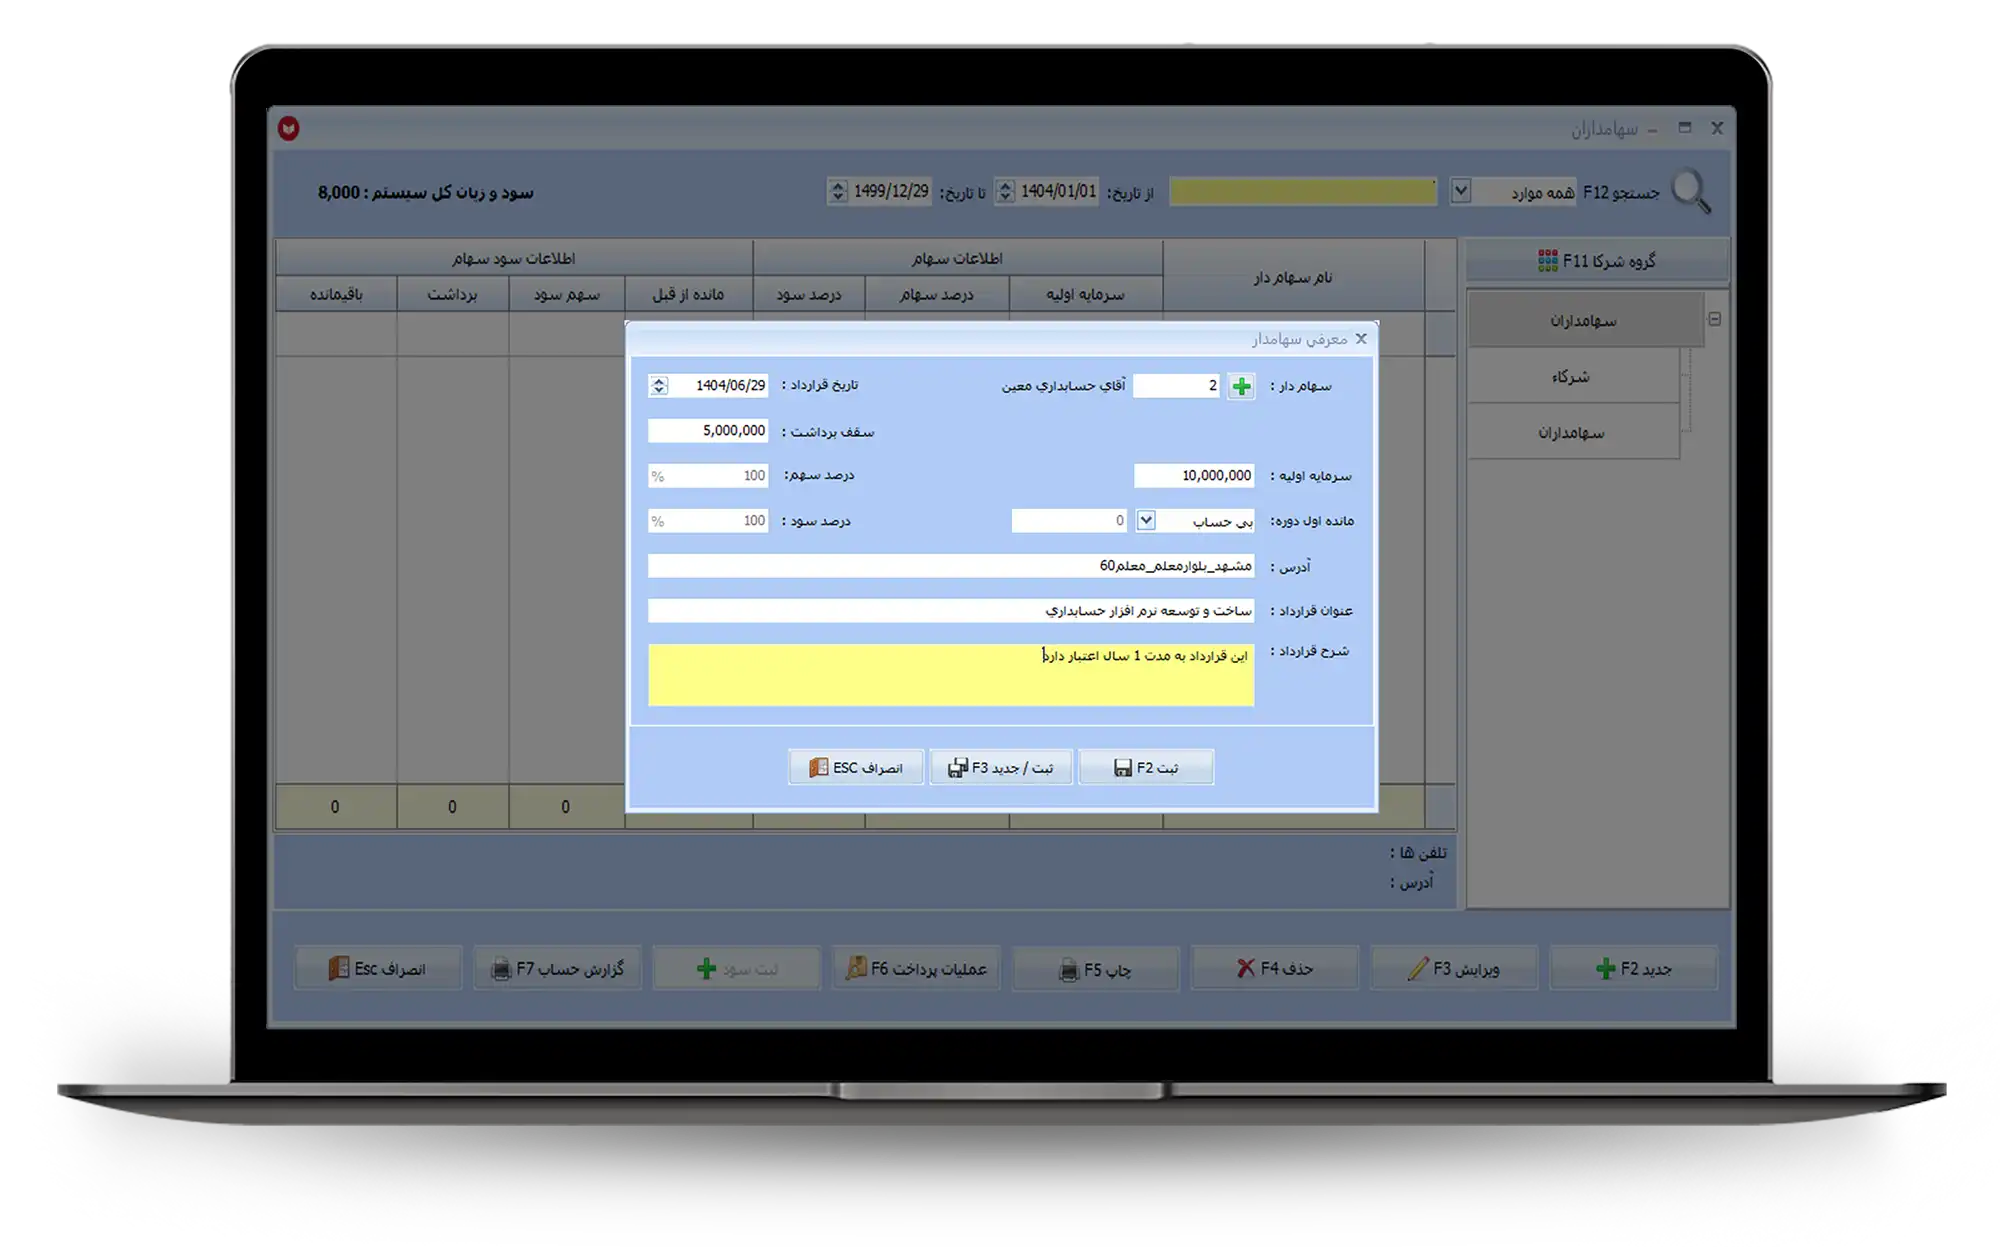Click the F3 edit pencil button
The height and width of the screenshot is (1247, 2000).
point(1453,968)
